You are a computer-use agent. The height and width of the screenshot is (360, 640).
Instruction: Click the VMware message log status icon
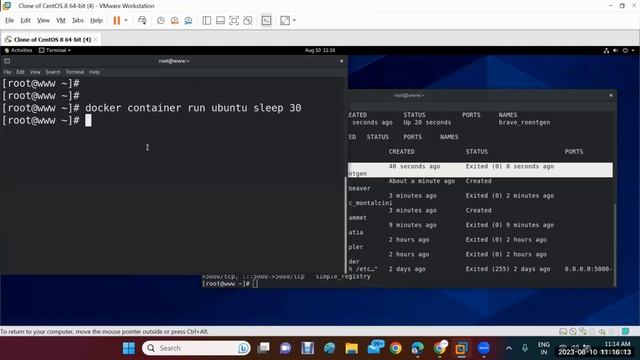(626, 331)
